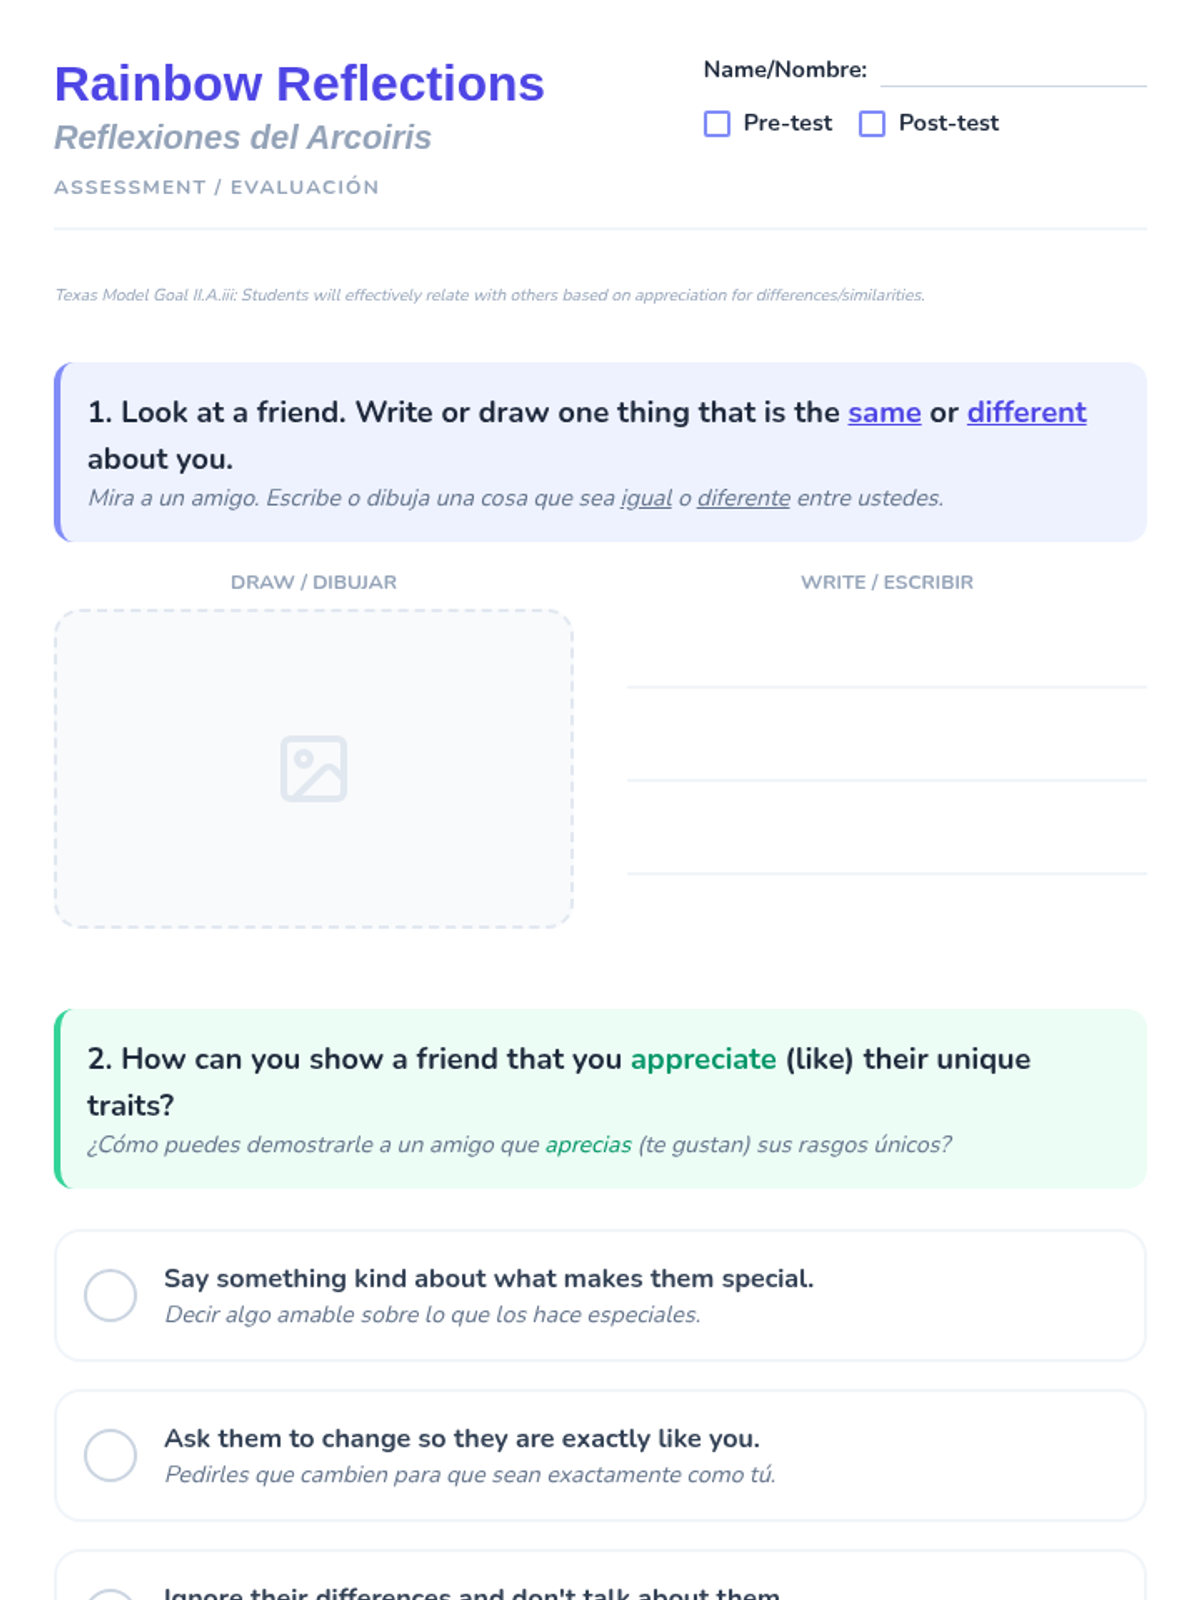Click the green word 'appreciate'
The height and width of the screenshot is (1600, 1200).
pos(703,1059)
